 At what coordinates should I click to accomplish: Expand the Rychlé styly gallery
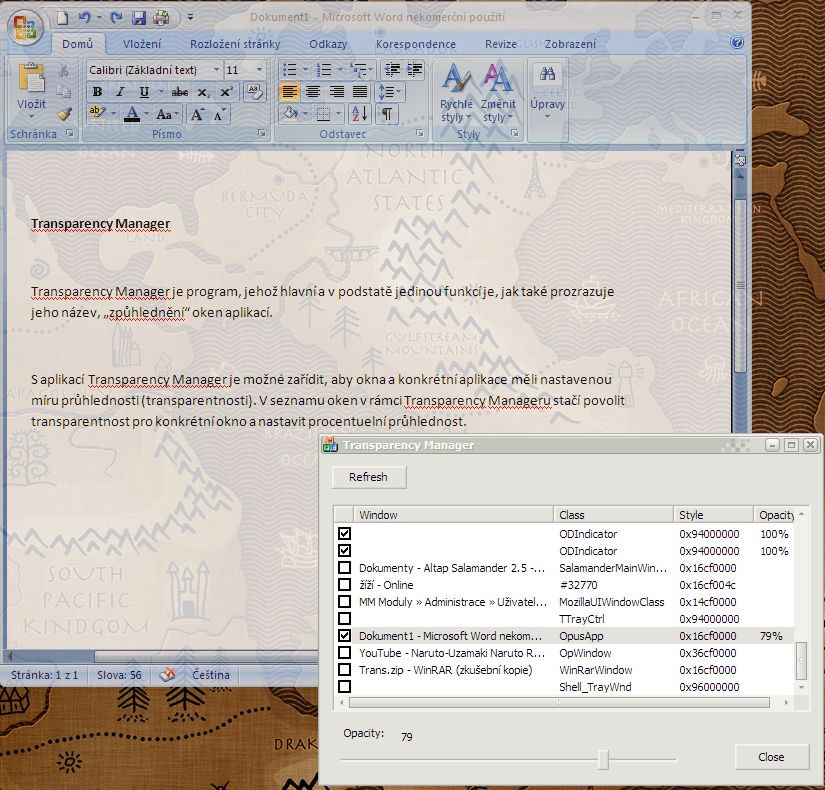(456, 94)
